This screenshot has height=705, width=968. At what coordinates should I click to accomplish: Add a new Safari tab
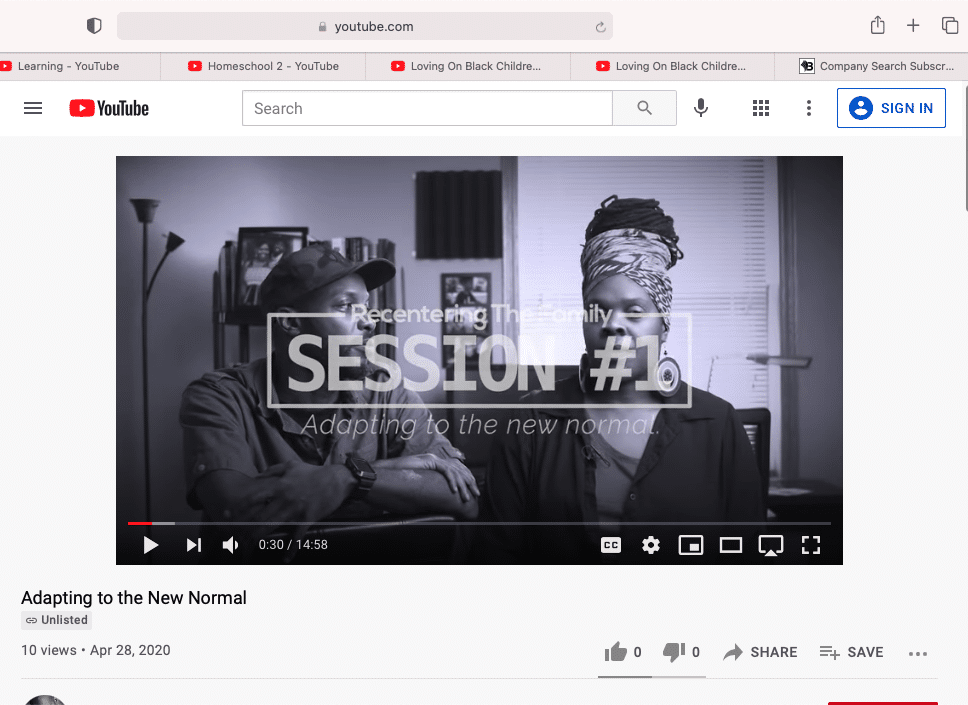click(913, 25)
